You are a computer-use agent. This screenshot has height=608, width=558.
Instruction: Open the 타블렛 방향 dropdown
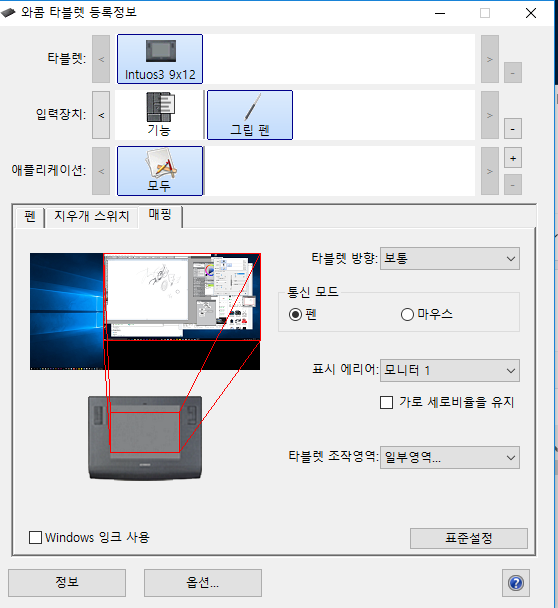[450, 259]
